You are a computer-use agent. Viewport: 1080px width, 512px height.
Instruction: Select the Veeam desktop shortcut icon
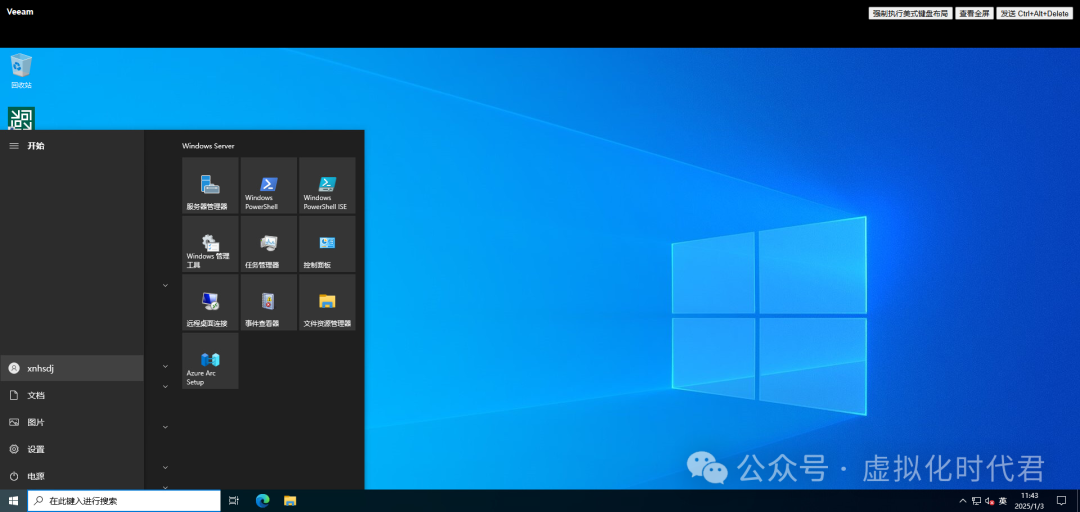[x=21, y=118]
